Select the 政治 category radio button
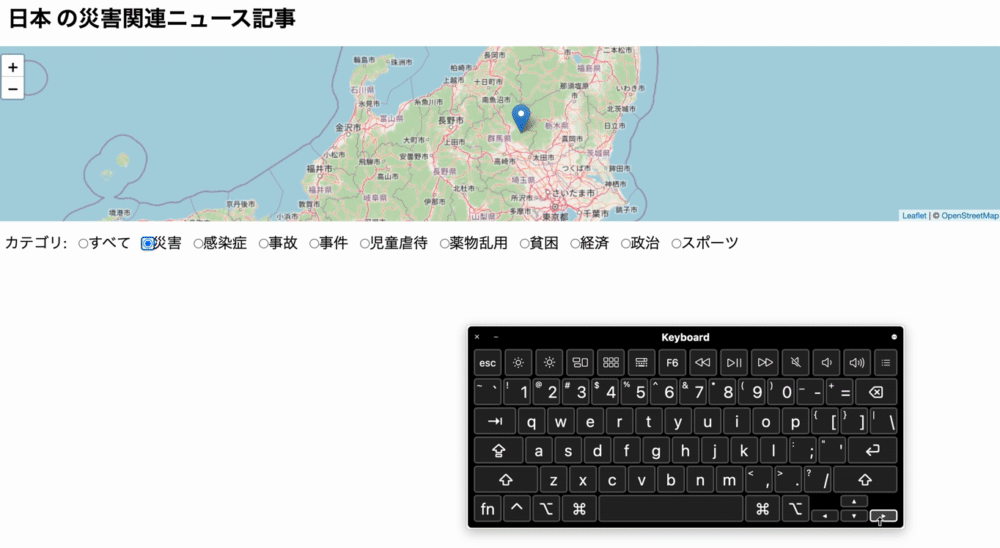The height and width of the screenshot is (548, 1000). (625, 244)
